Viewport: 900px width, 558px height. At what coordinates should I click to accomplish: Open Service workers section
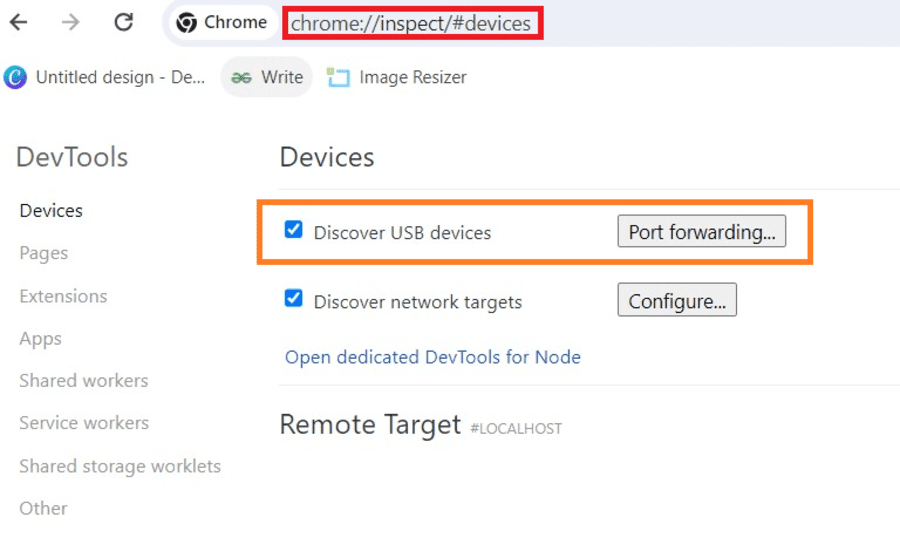coord(84,423)
